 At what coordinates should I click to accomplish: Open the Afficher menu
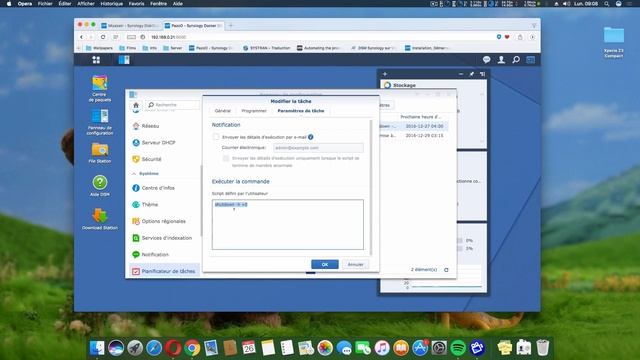tap(86, 4)
